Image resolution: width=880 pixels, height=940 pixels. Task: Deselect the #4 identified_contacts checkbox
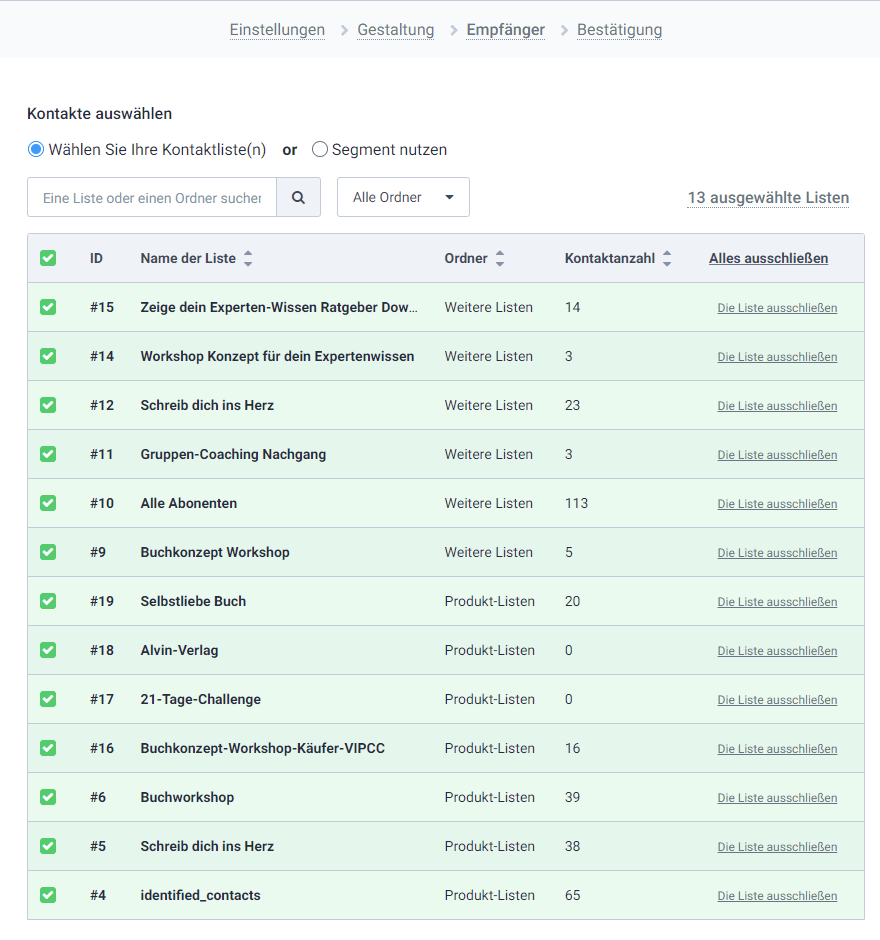48,895
